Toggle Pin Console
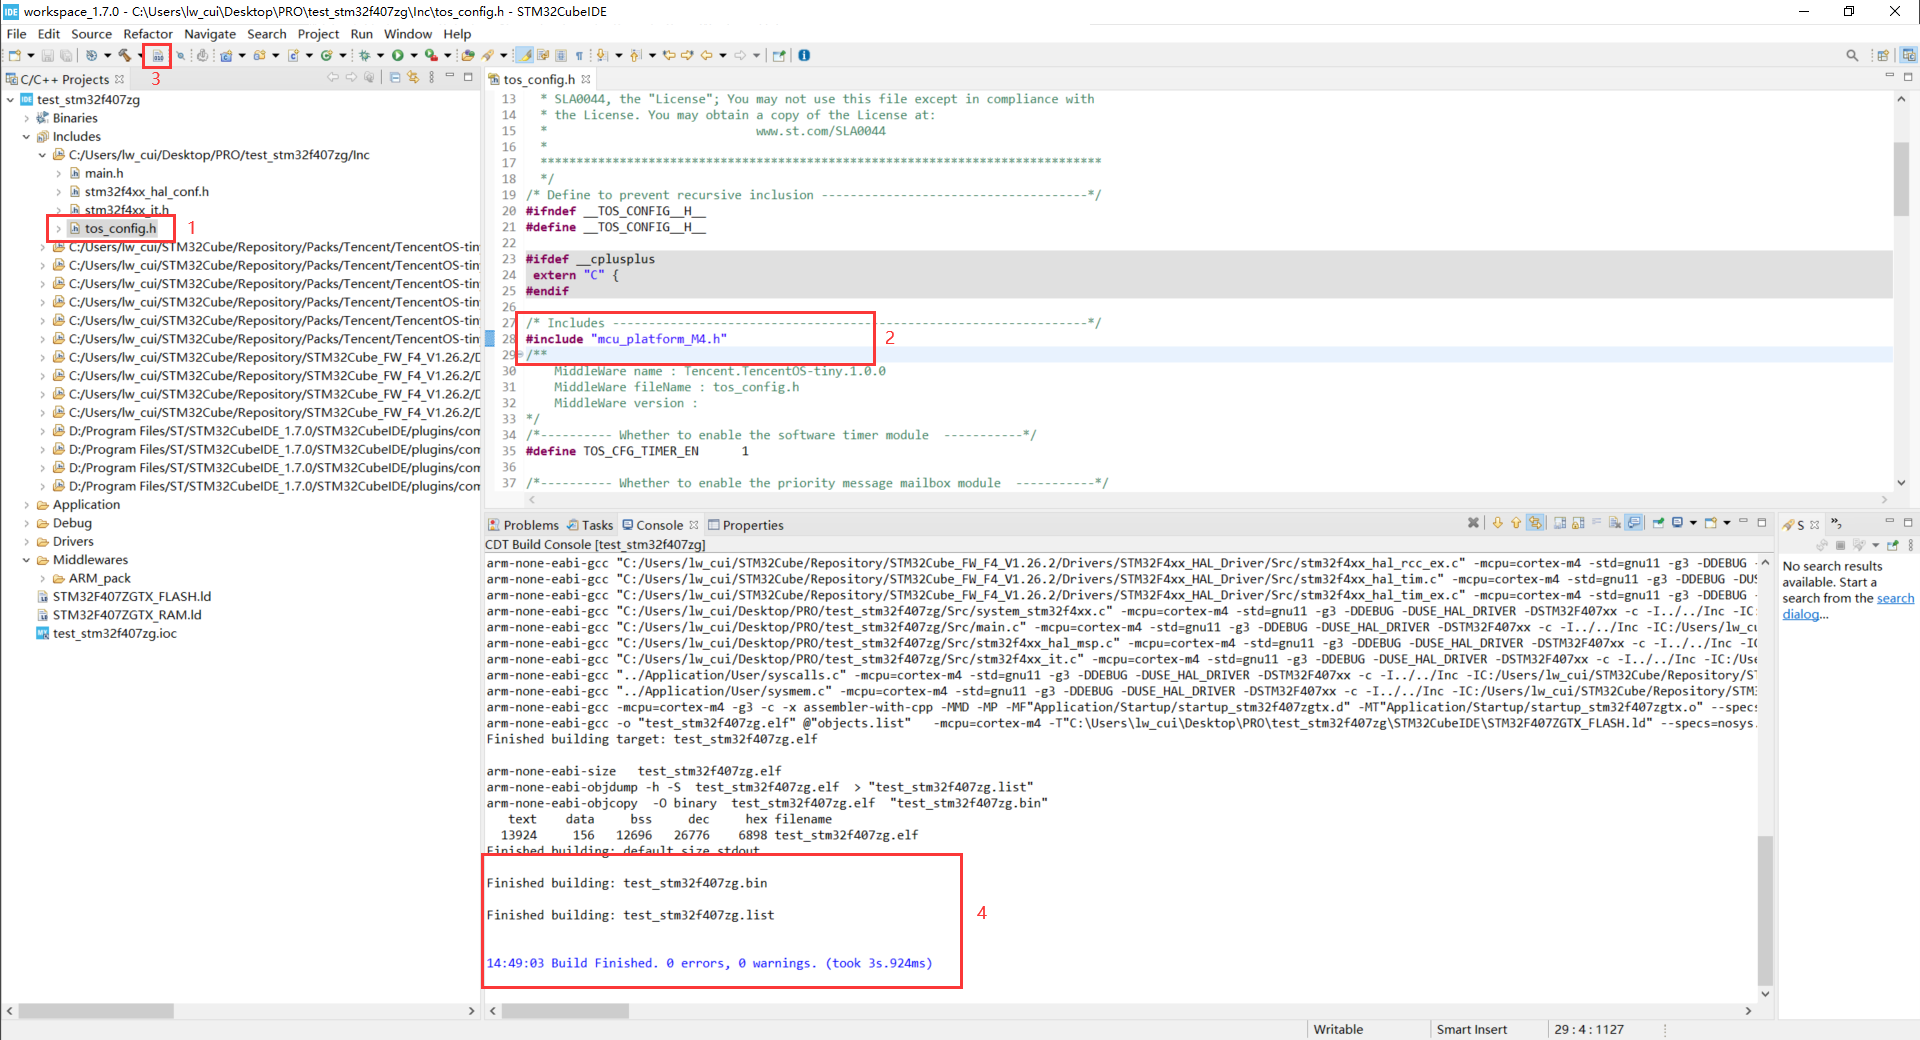Image resolution: width=1920 pixels, height=1040 pixels. (1658, 522)
